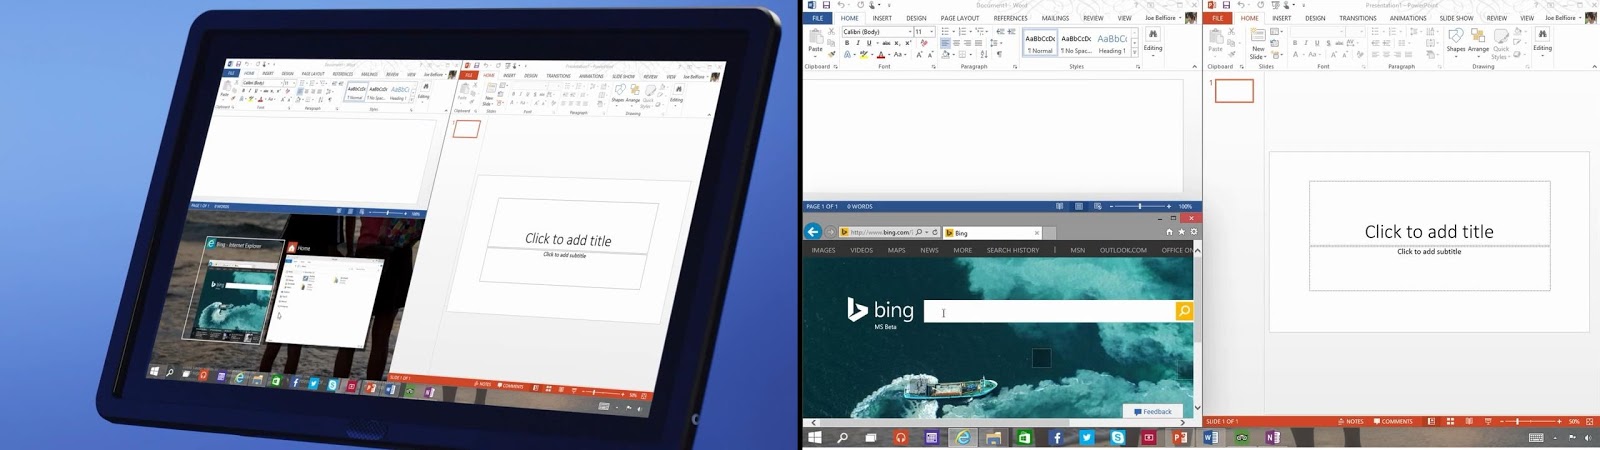Toggle Underline formatting in Word
This screenshot has width=1600, height=450.
(x=869, y=43)
